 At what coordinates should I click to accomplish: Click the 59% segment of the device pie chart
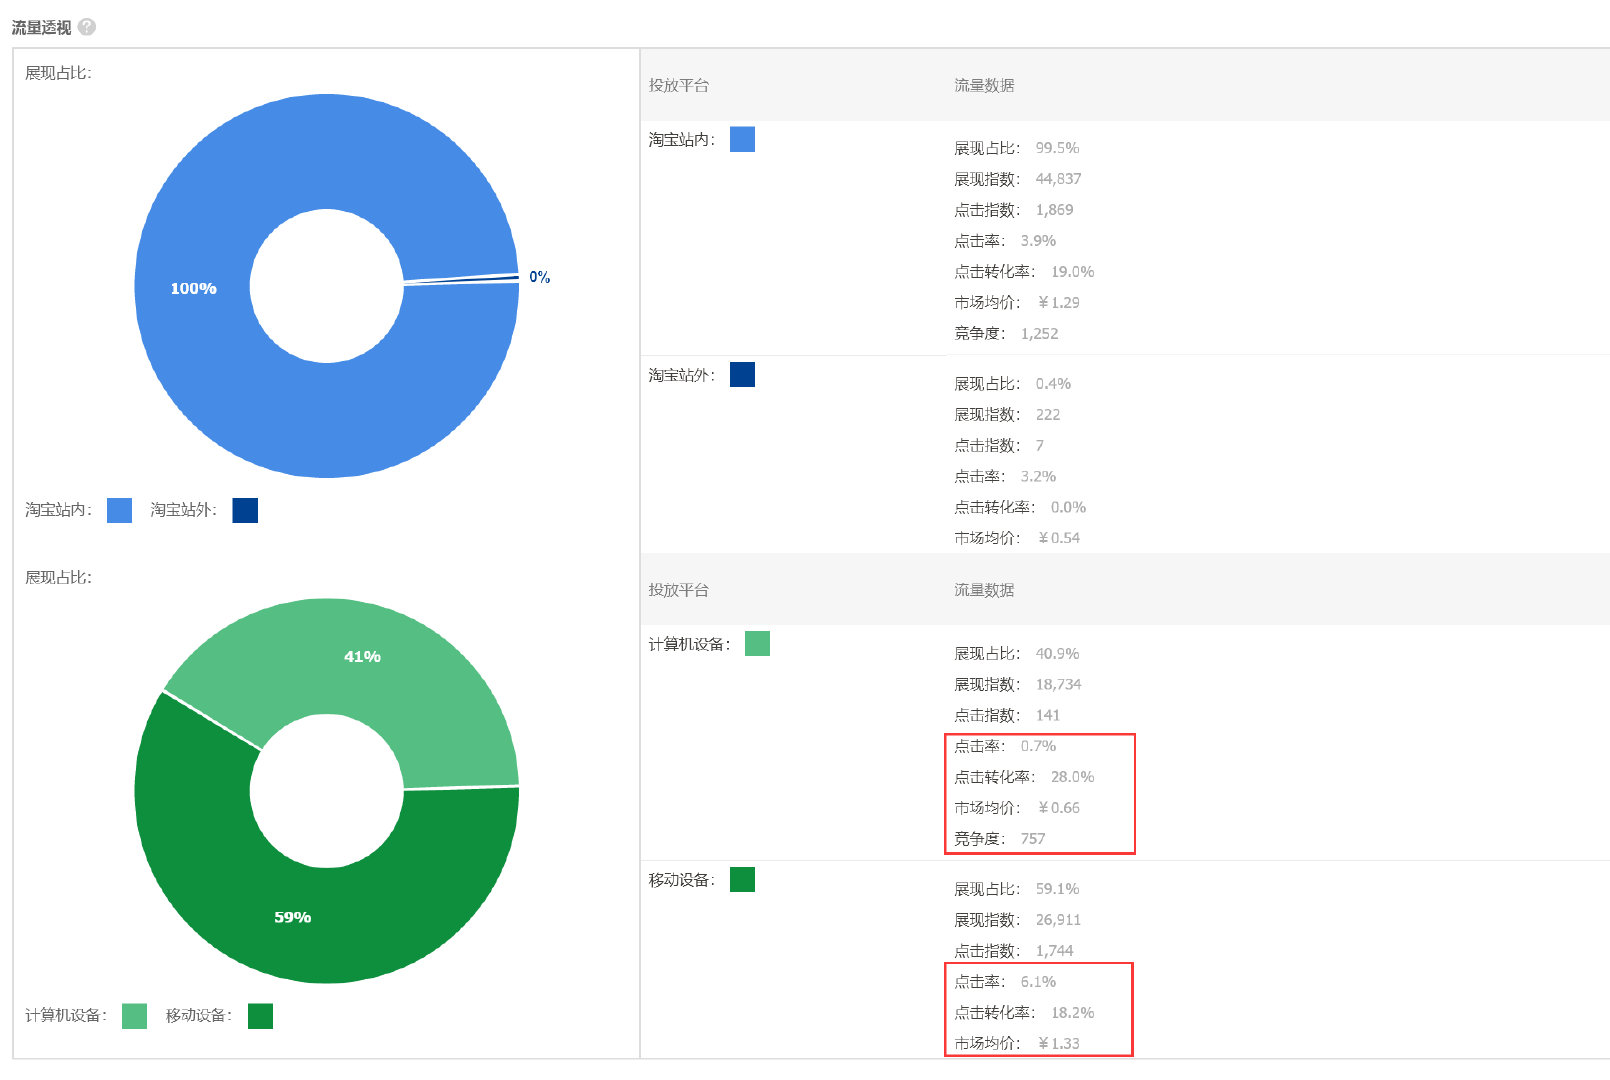pyautogui.click(x=293, y=915)
